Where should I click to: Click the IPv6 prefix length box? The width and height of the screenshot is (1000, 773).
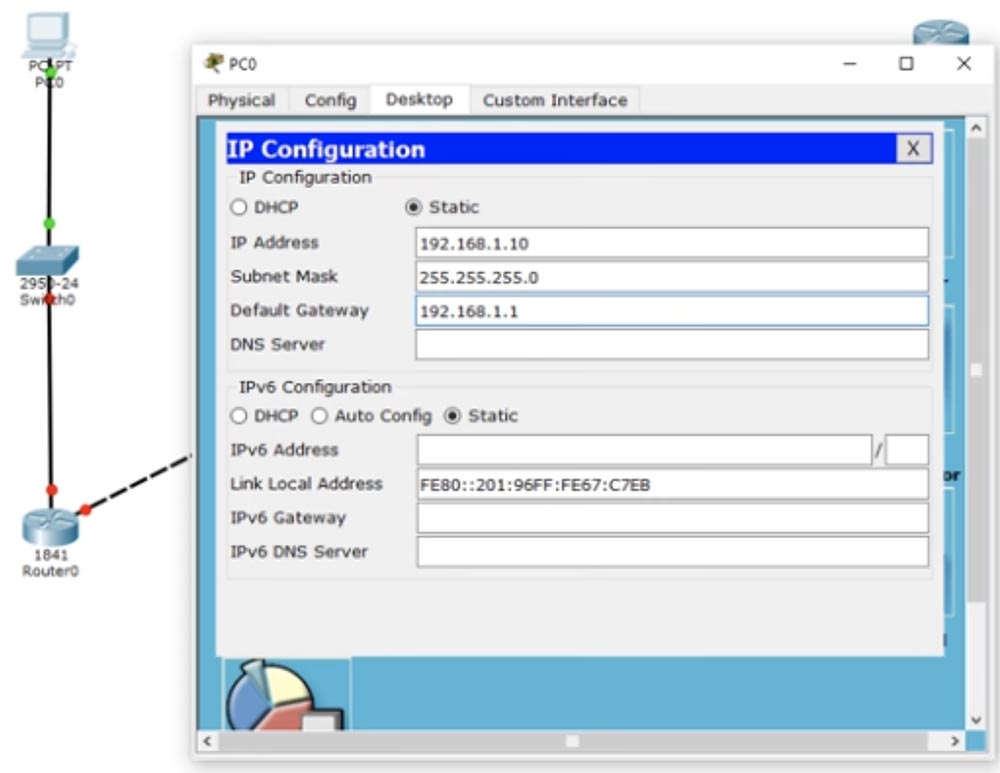907,450
